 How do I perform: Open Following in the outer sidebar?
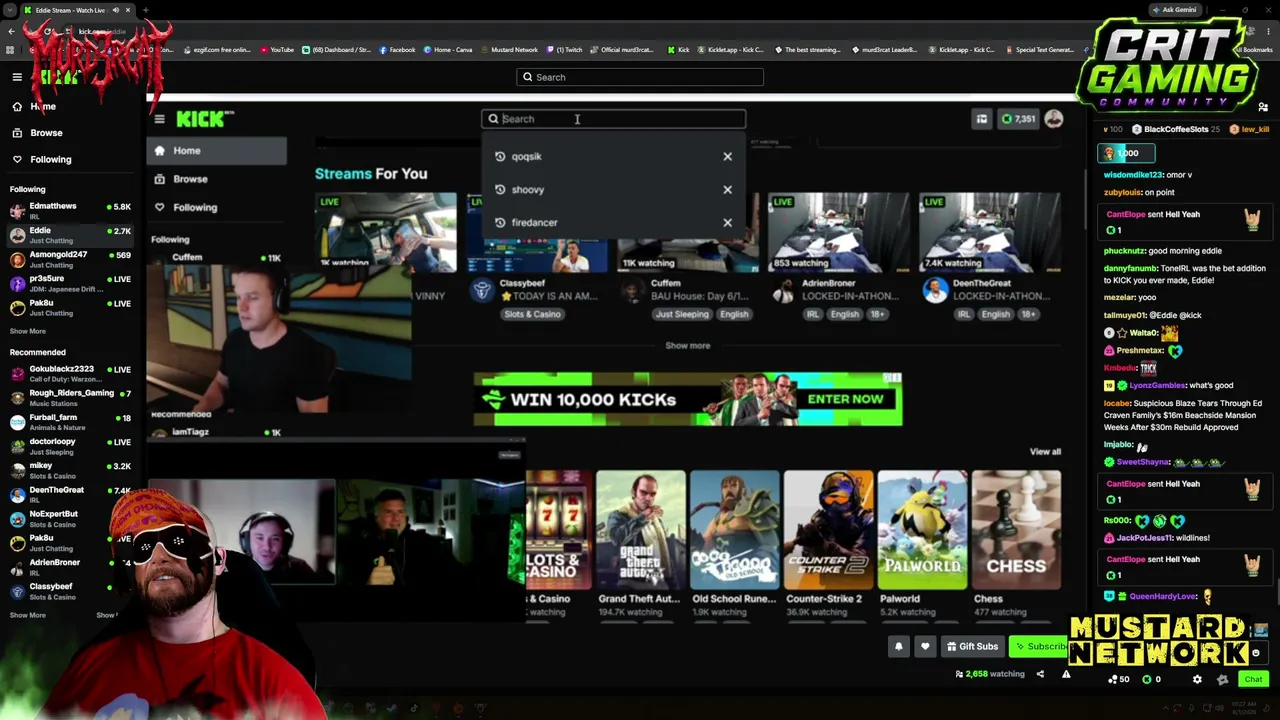tap(42, 159)
